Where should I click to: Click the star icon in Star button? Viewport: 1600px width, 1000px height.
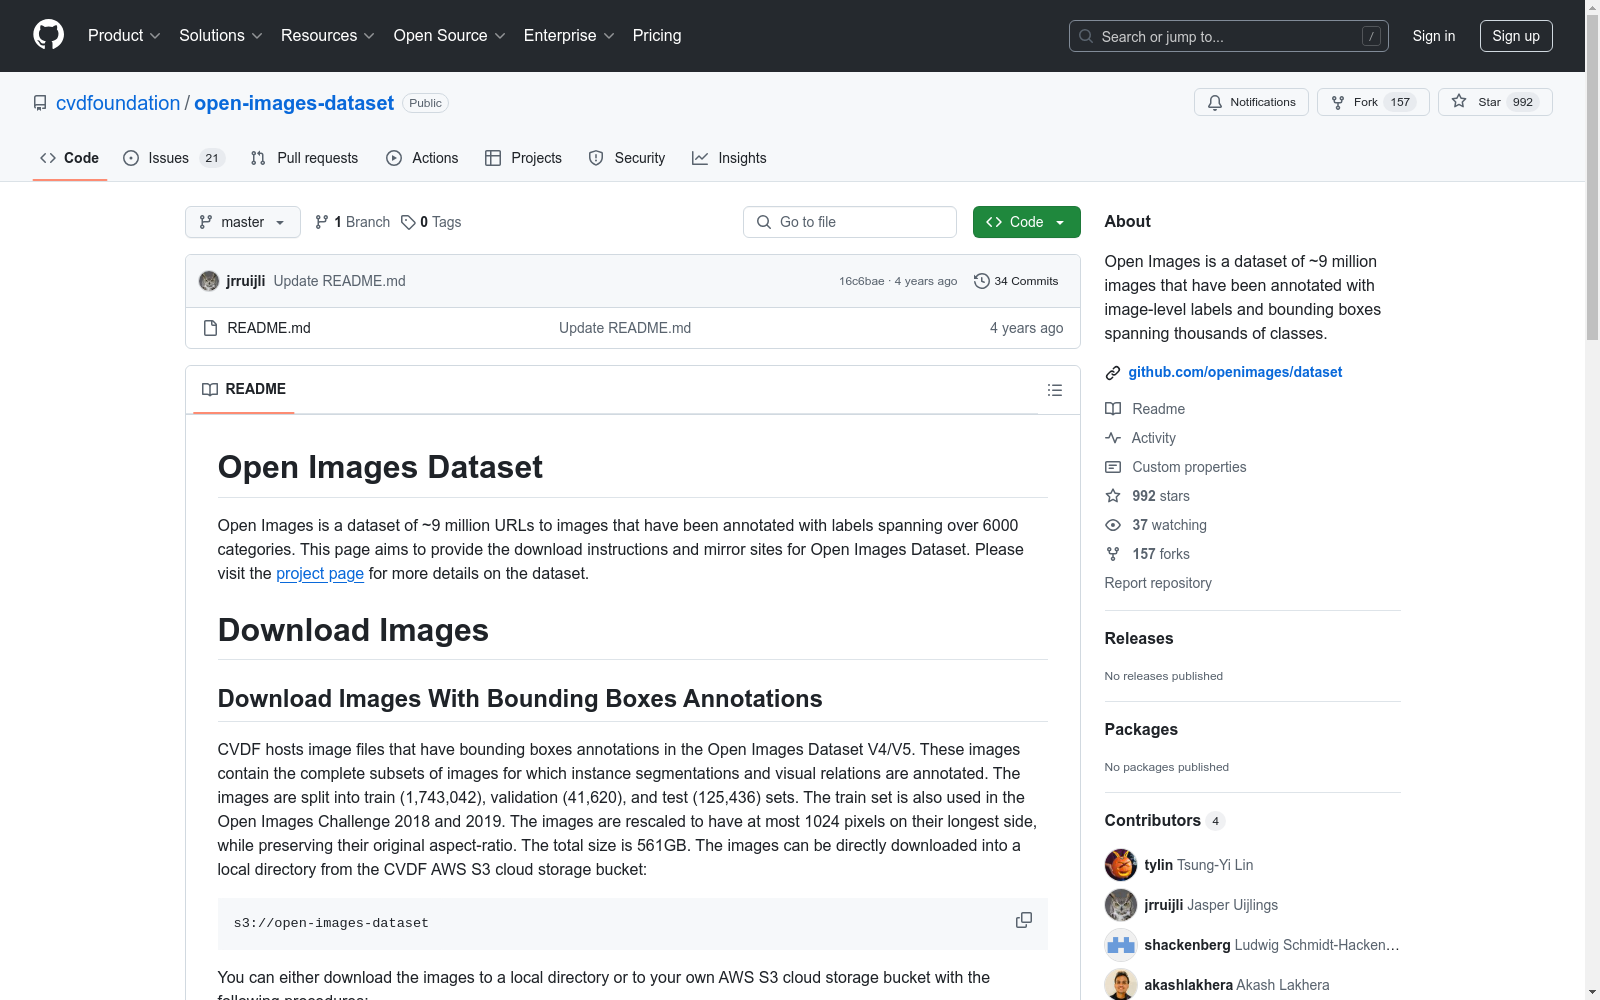[x=1459, y=101]
